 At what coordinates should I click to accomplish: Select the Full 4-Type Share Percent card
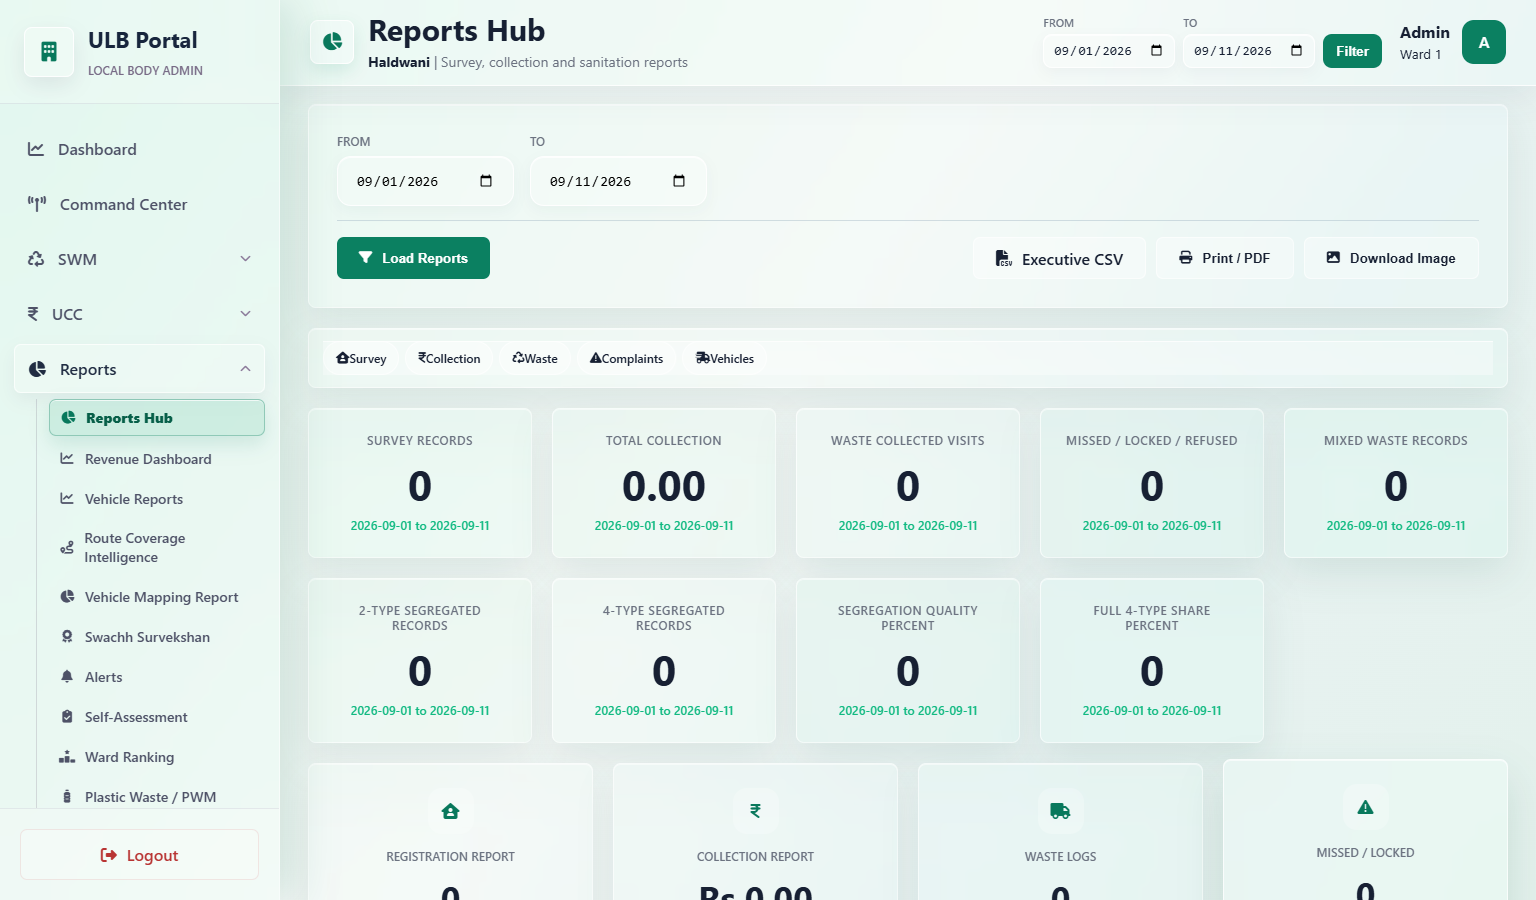[1152, 661]
